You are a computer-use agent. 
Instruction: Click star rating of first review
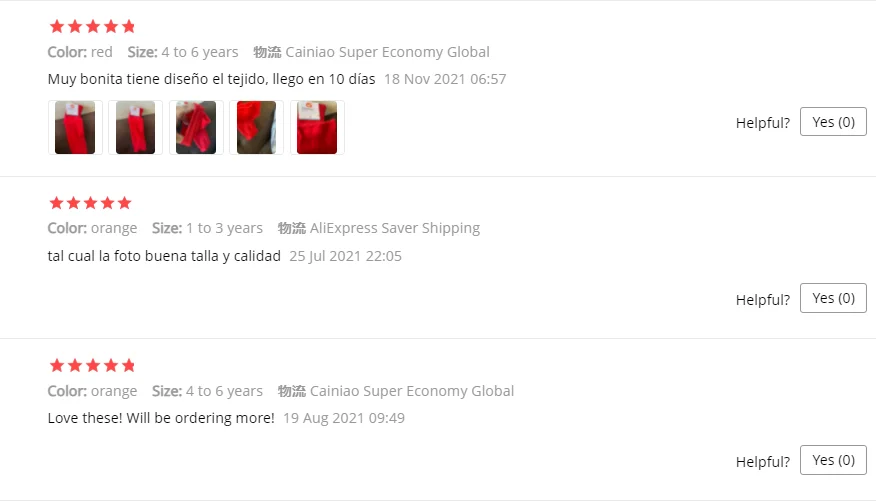92,26
